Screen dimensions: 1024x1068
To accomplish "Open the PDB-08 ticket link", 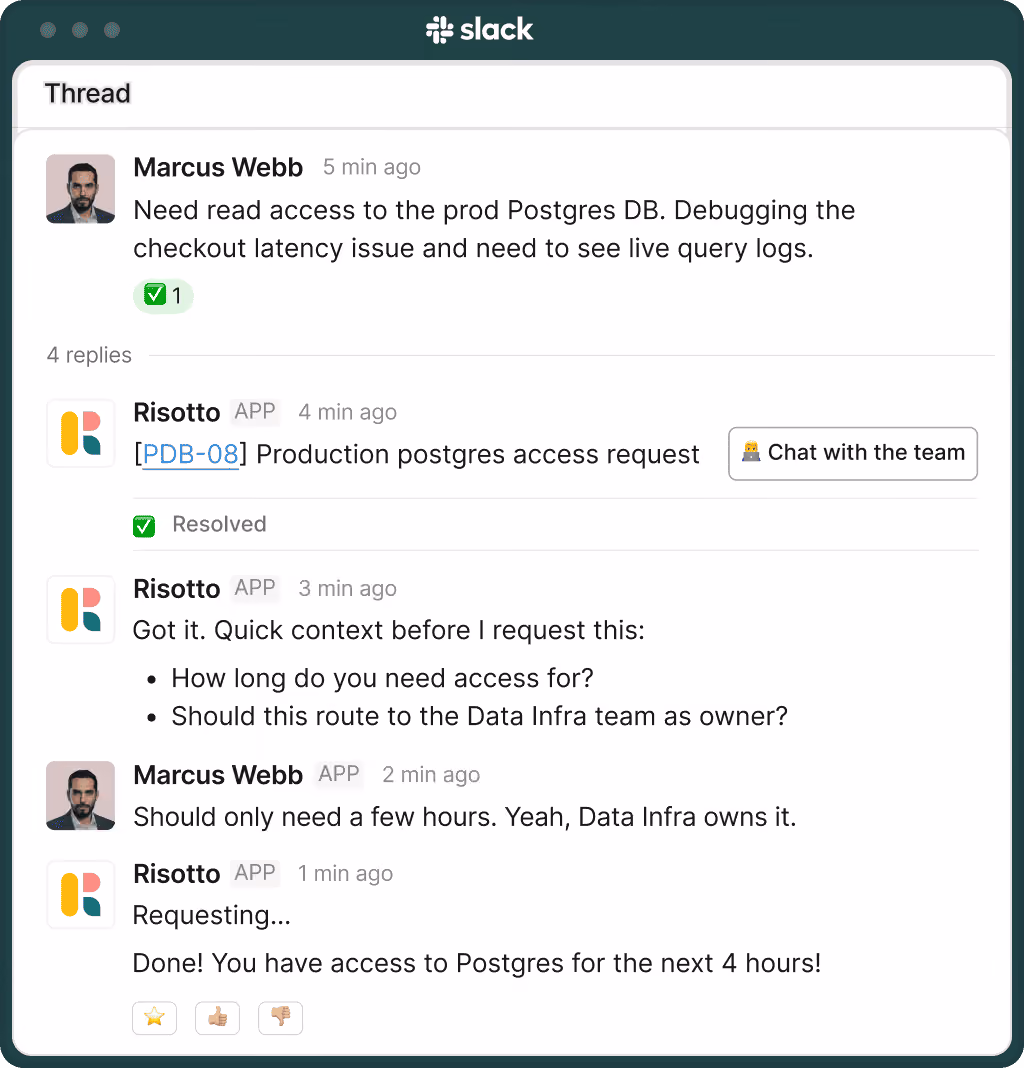I will click(x=190, y=454).
